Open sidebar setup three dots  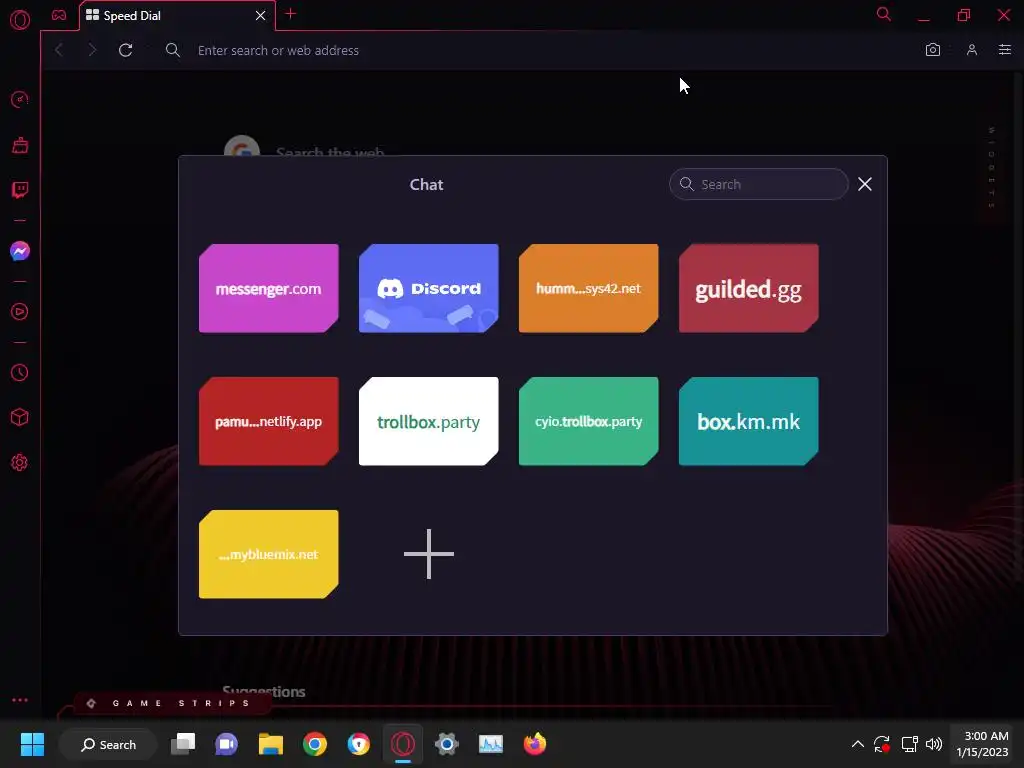click(x=20, y=699)
